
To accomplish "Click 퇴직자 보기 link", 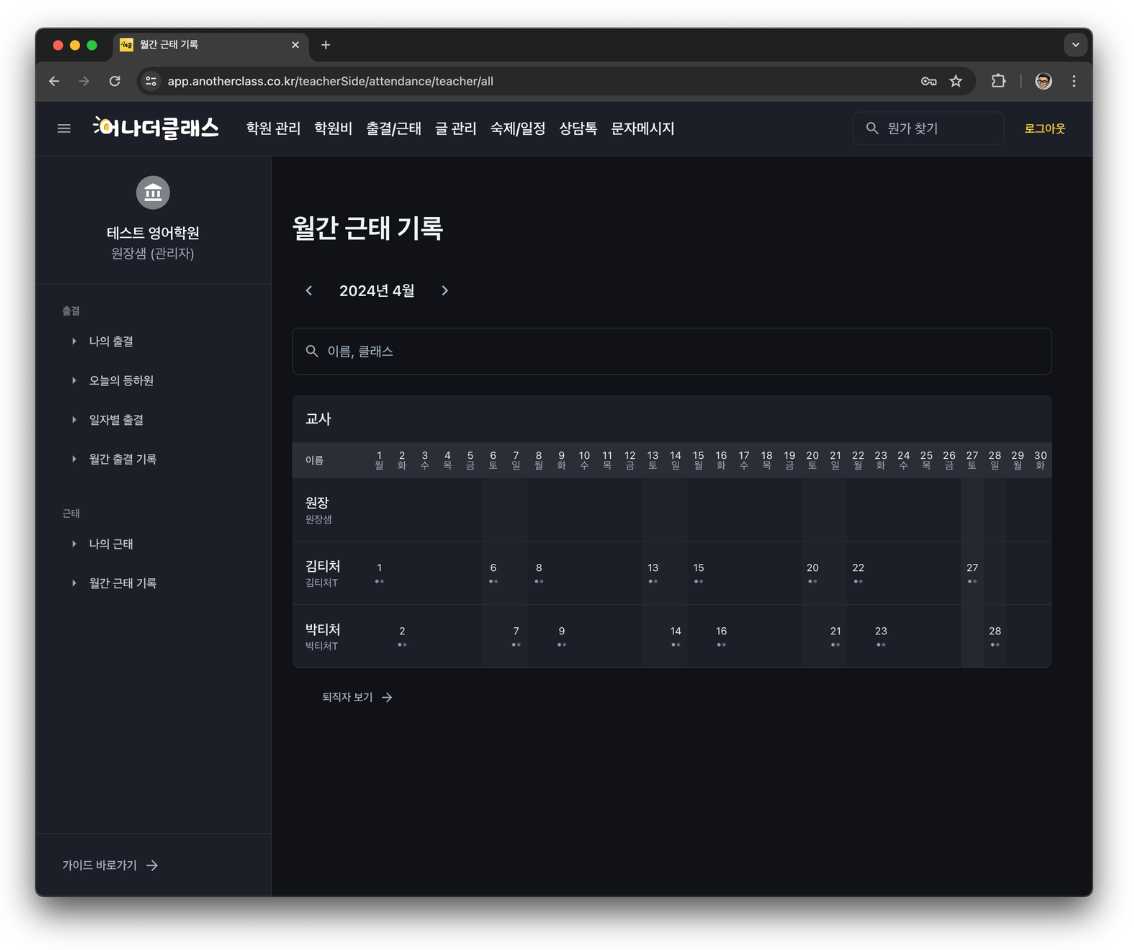I will tap(347, 697).
